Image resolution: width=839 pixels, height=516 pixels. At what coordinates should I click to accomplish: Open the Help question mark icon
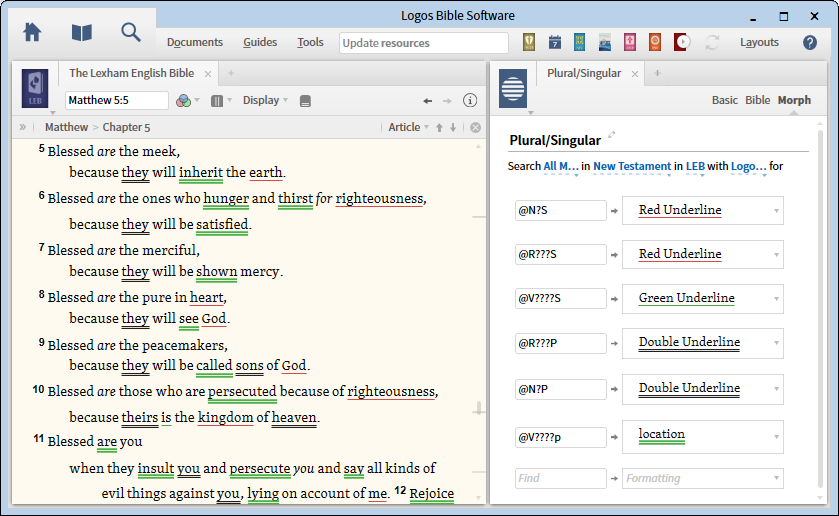[809, 42]
